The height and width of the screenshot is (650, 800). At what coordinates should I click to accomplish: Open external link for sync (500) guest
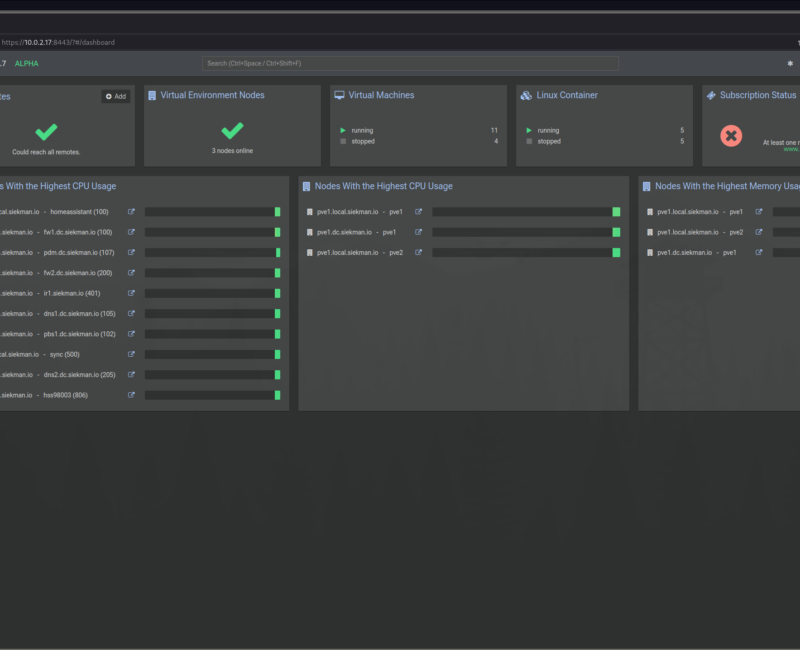pos(131,354)
